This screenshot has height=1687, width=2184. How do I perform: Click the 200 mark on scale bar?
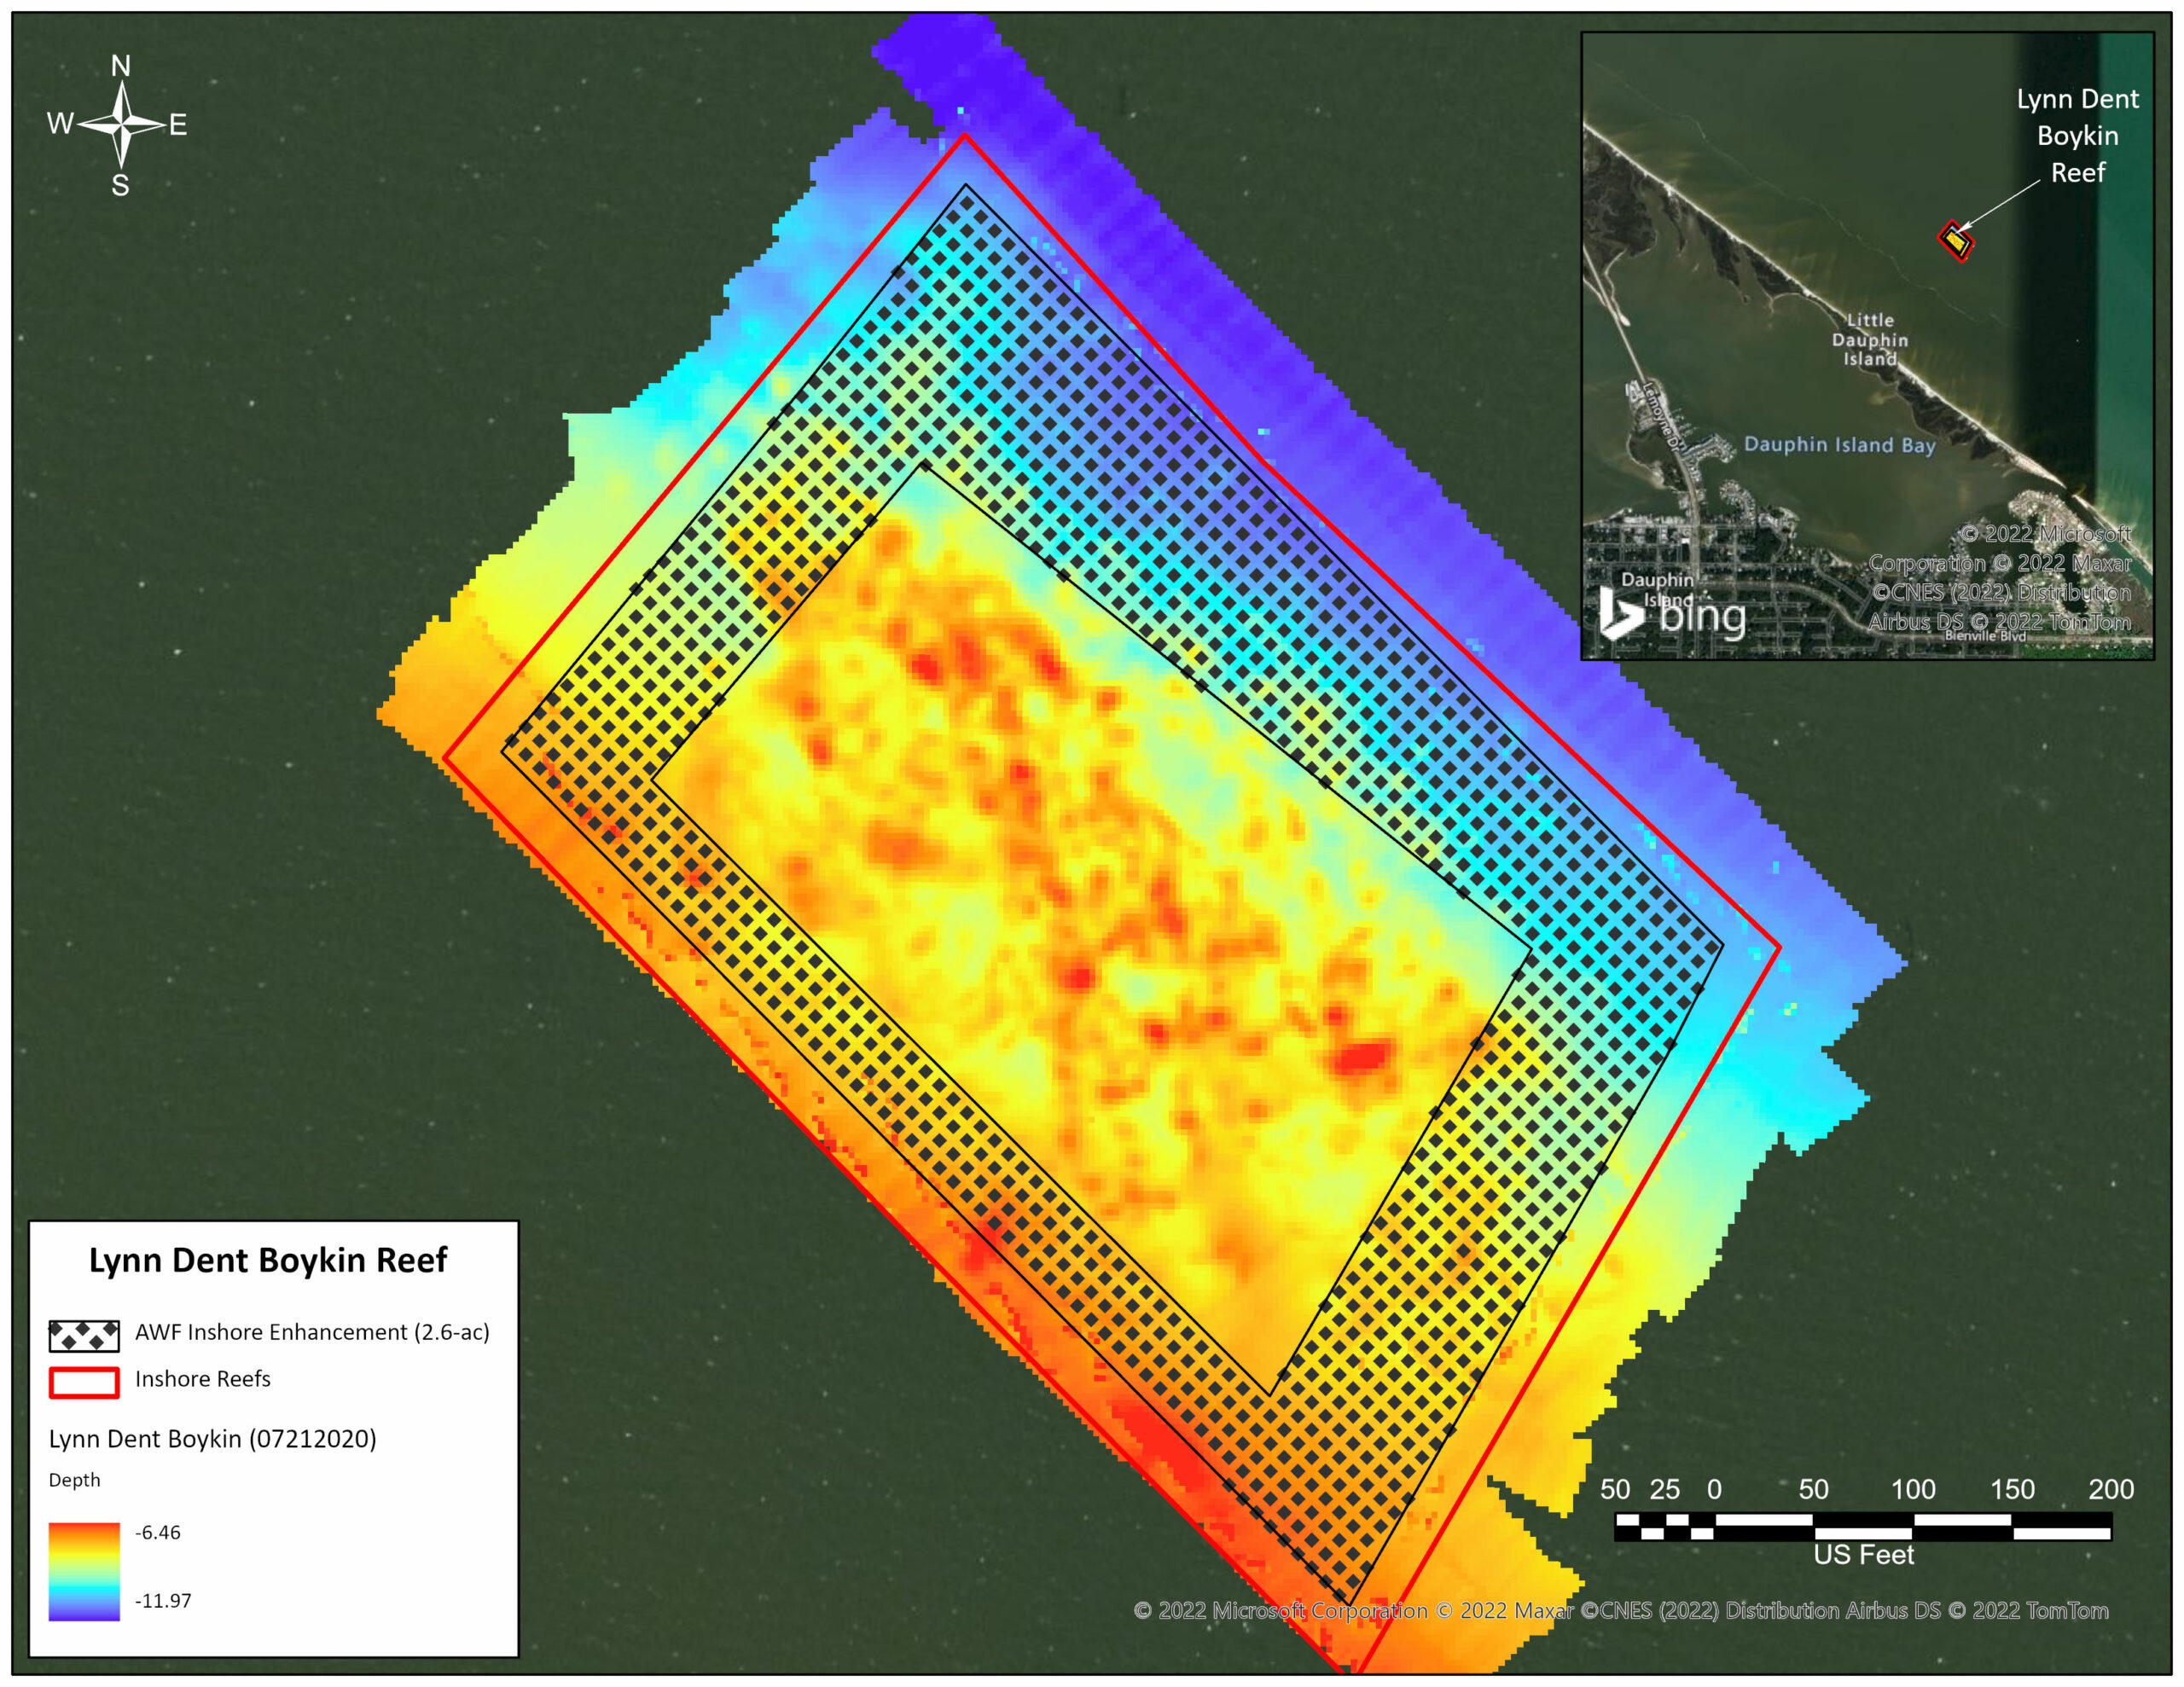(x=2110, y=1489)
